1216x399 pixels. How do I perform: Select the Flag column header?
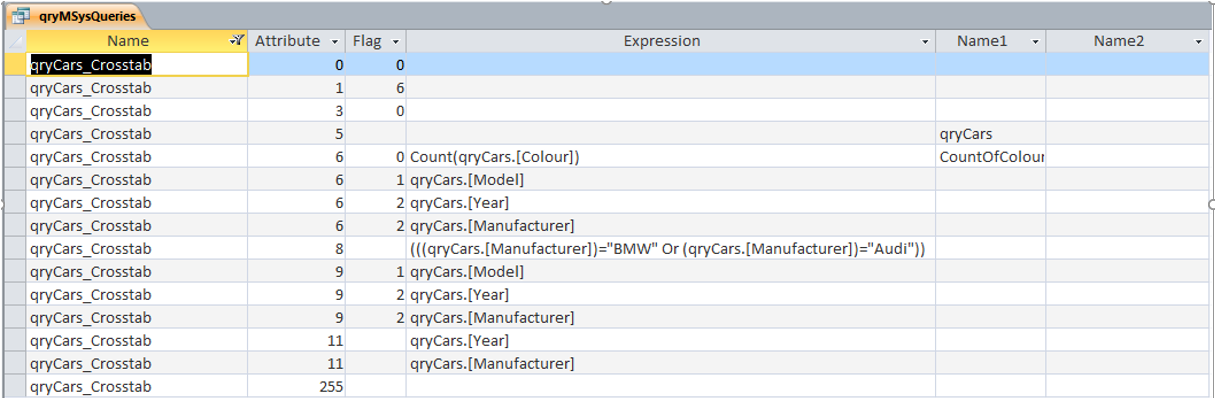tap(376, 41)
